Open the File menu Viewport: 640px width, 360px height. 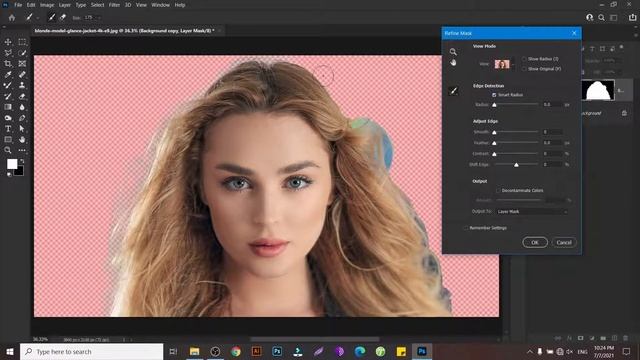coord(18,5)
